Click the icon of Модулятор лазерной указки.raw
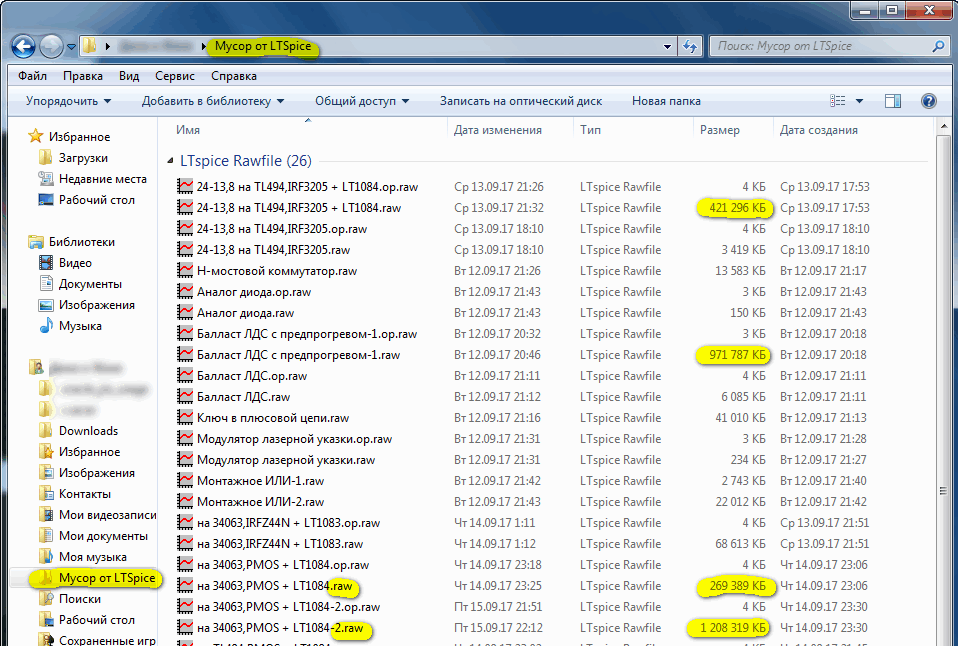The width and height of the screenshot is (958, 646). (185, 460)
